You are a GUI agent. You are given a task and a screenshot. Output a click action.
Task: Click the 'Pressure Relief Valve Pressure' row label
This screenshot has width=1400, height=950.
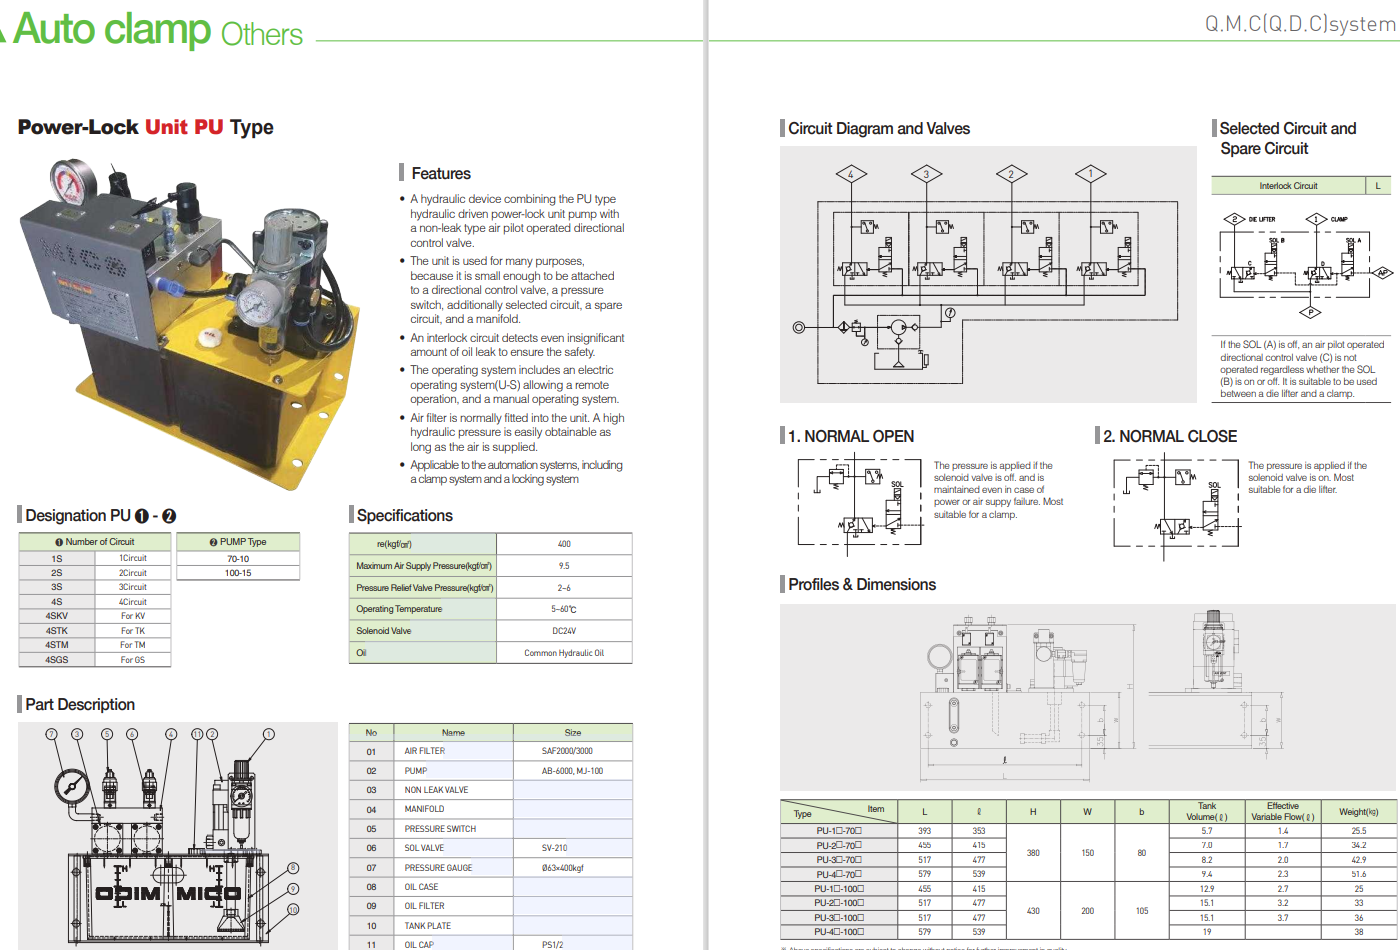coord(423,588)
